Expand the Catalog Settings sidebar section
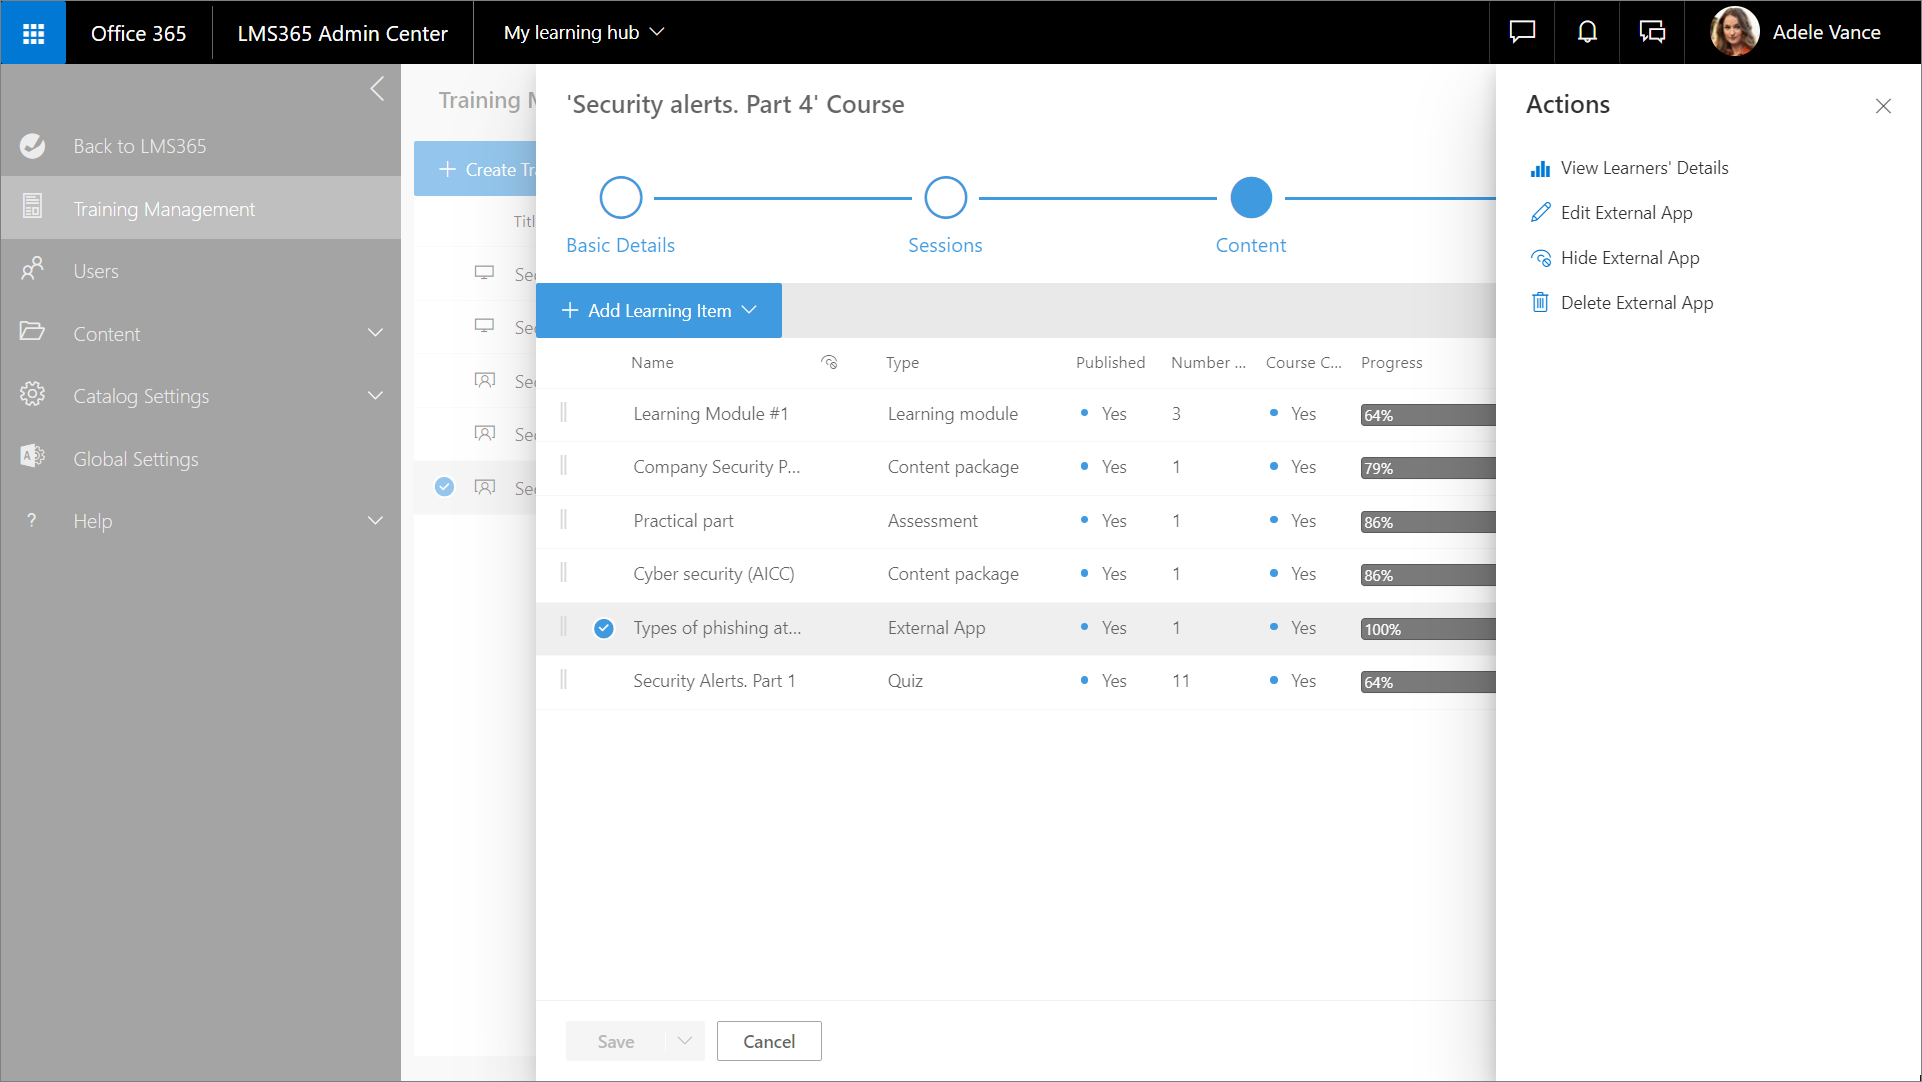The width and height of the screenshot is (1922, 1082). click(375, 396)
